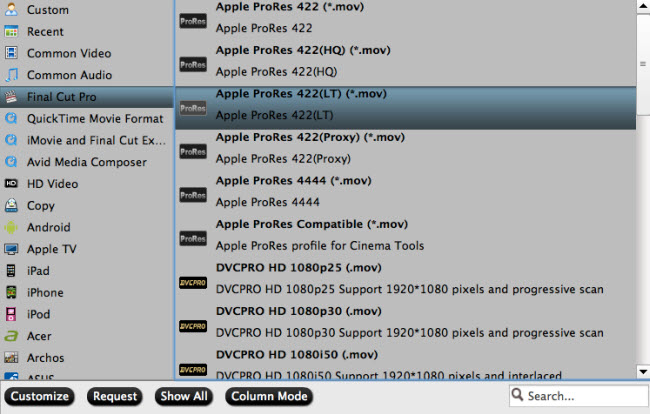Screen dimensions: 650x414
Task: Click DVCPRO icon beside DVCPRO HD 1080p25
Action: coord(193,283)
